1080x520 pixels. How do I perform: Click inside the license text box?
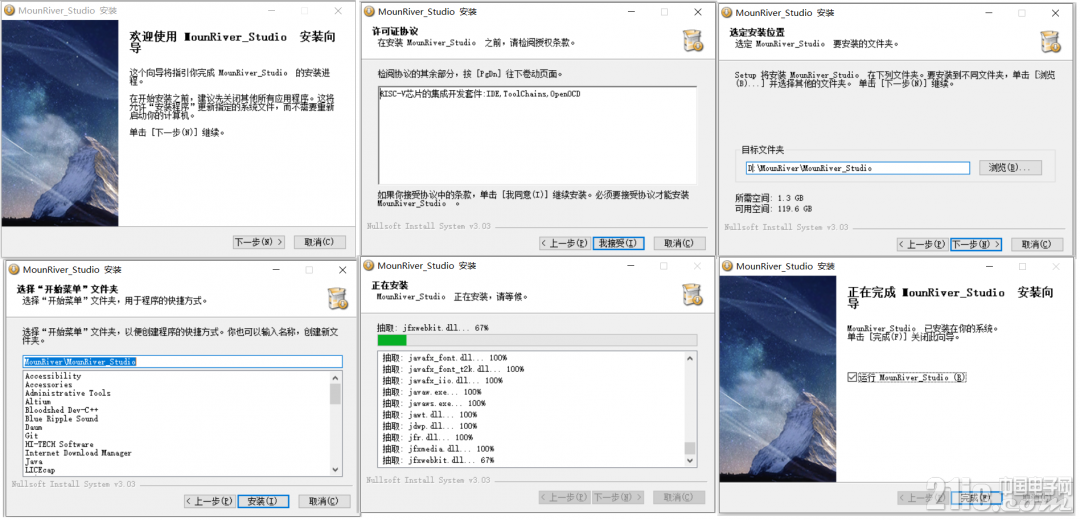[537, 135]
